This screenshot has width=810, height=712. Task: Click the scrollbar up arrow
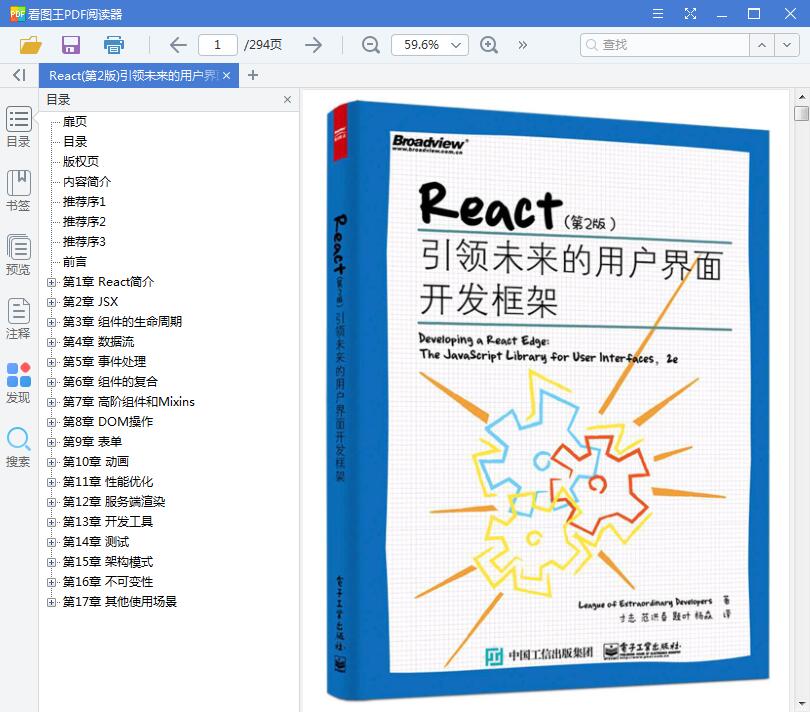pos(801,97)
